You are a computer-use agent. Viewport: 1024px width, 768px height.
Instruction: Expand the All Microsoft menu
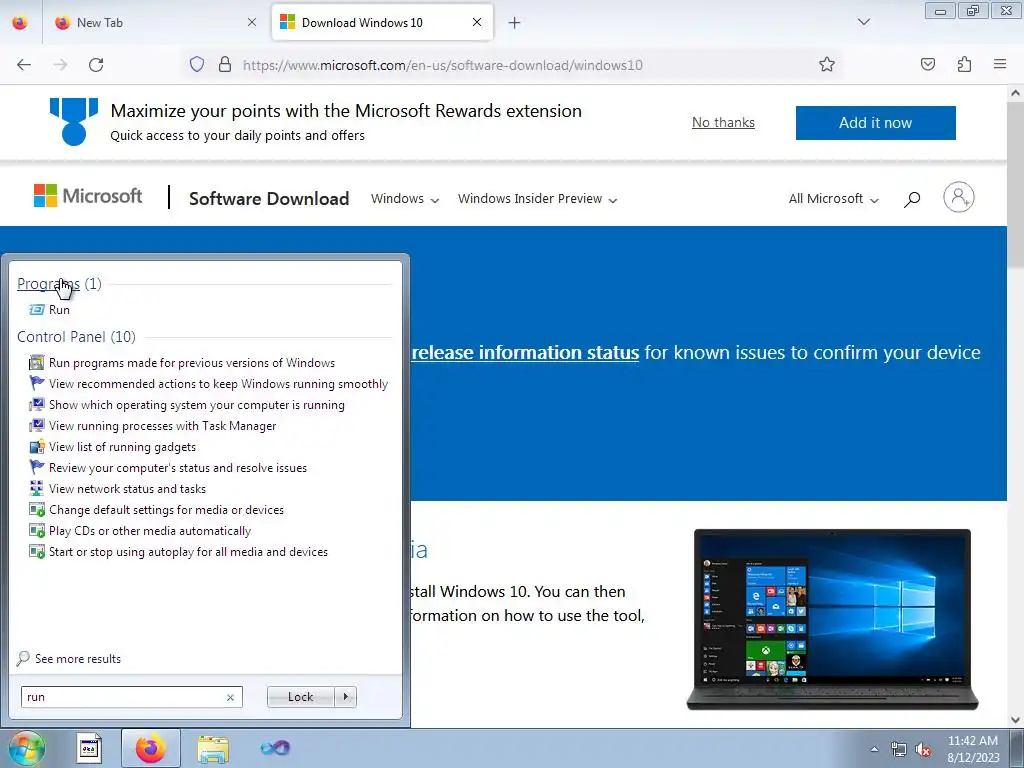click(834, 199)
